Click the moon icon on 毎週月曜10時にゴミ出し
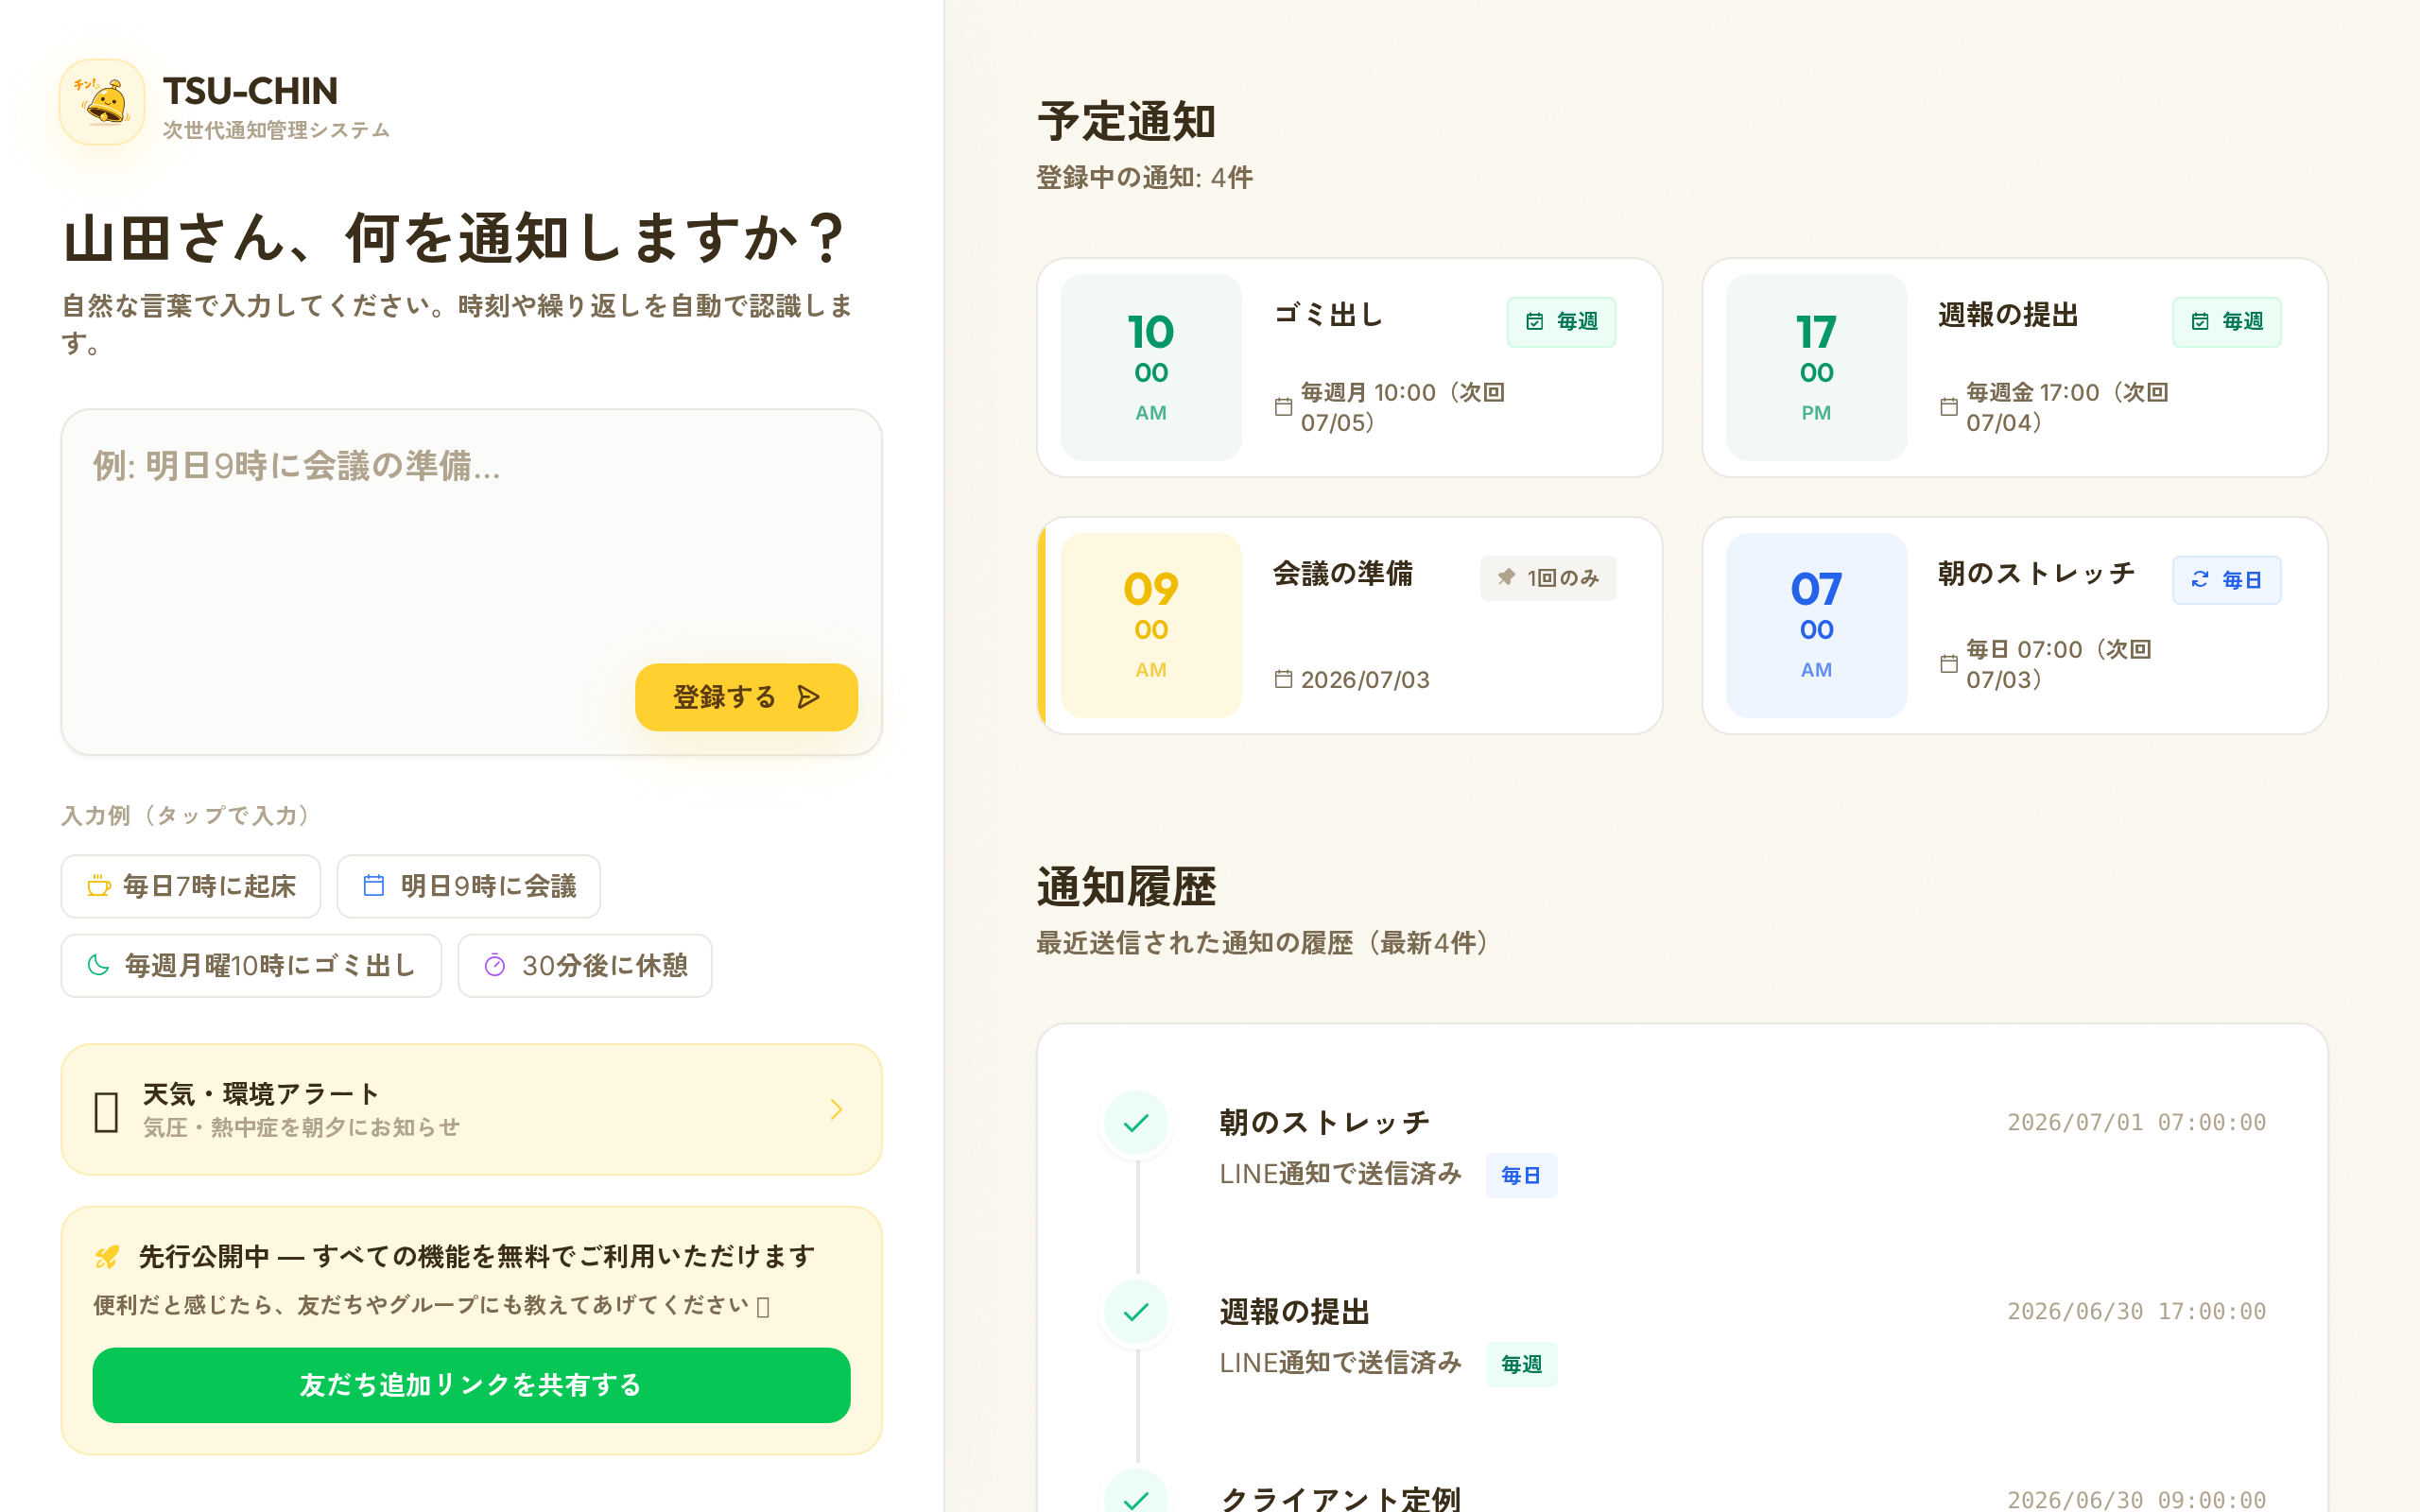 pos(98,965)
